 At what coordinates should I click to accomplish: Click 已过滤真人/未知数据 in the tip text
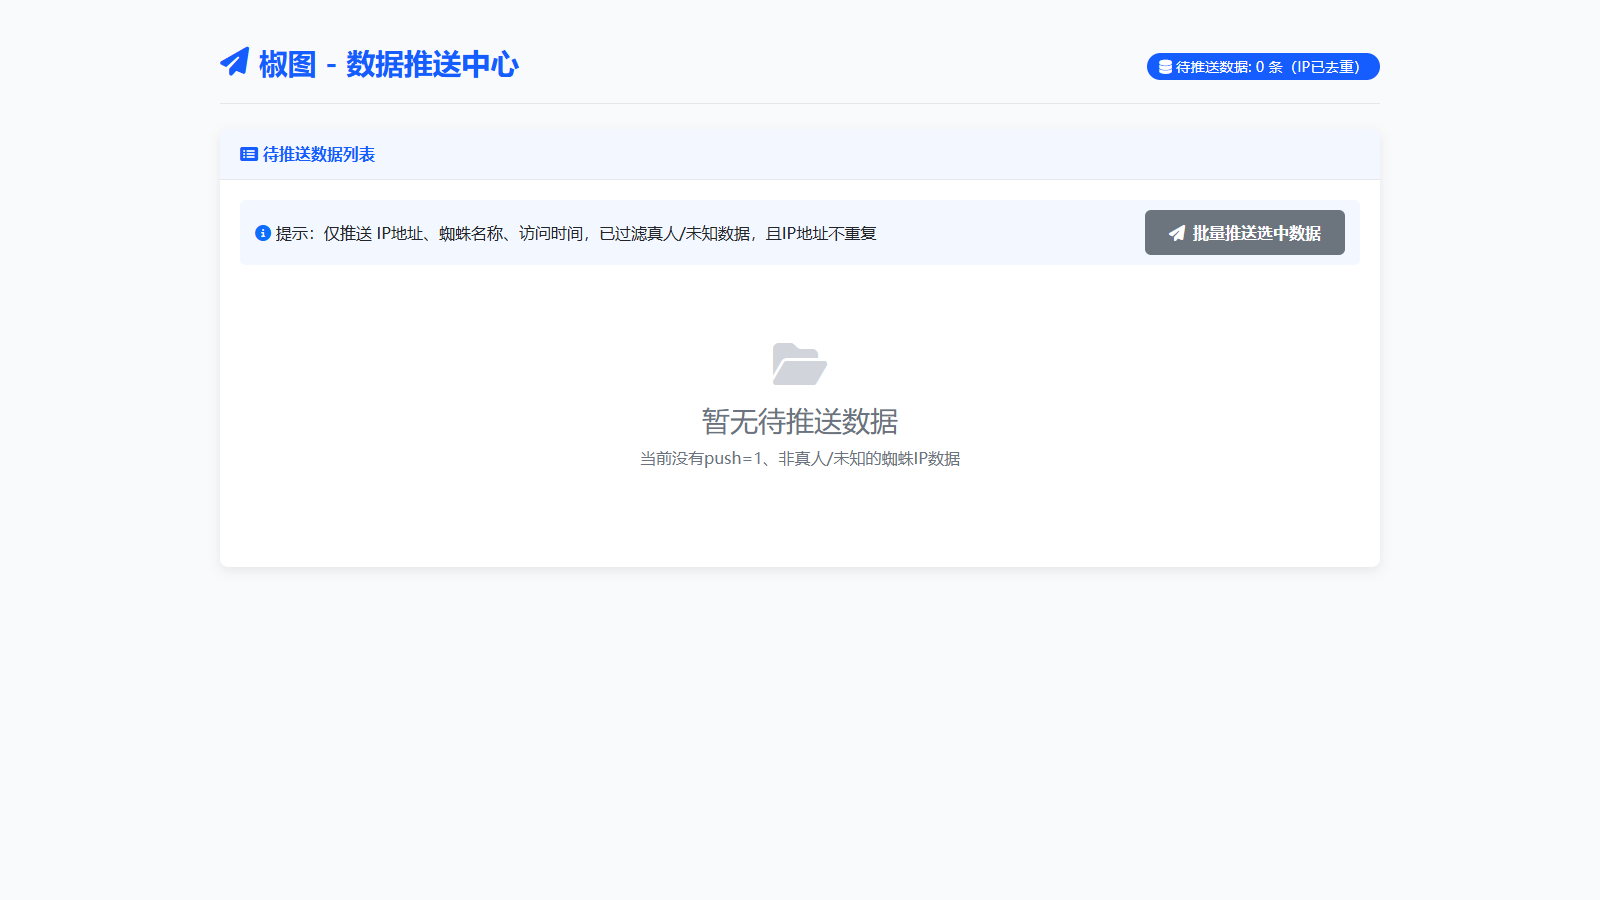point(674,233)
